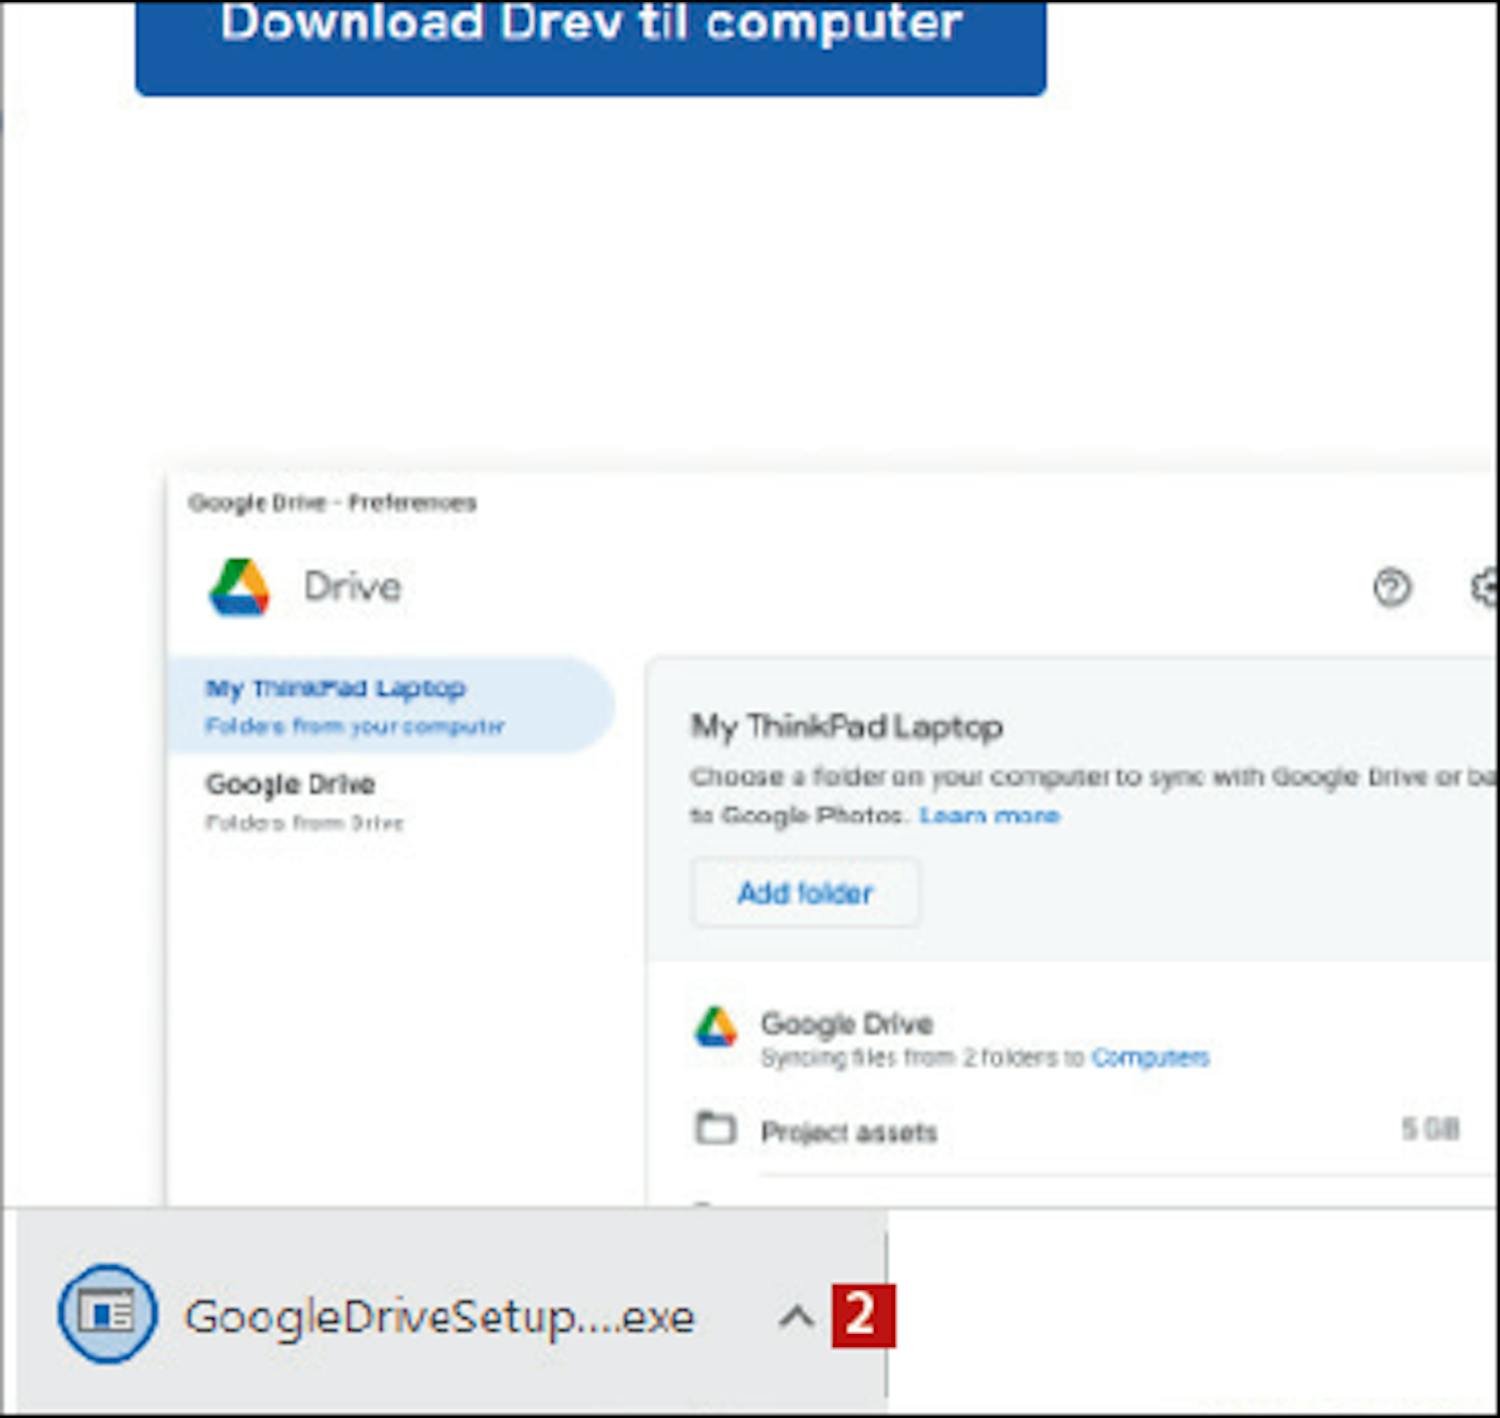Click the Google Drive icon in sync list

(716, 1028)
